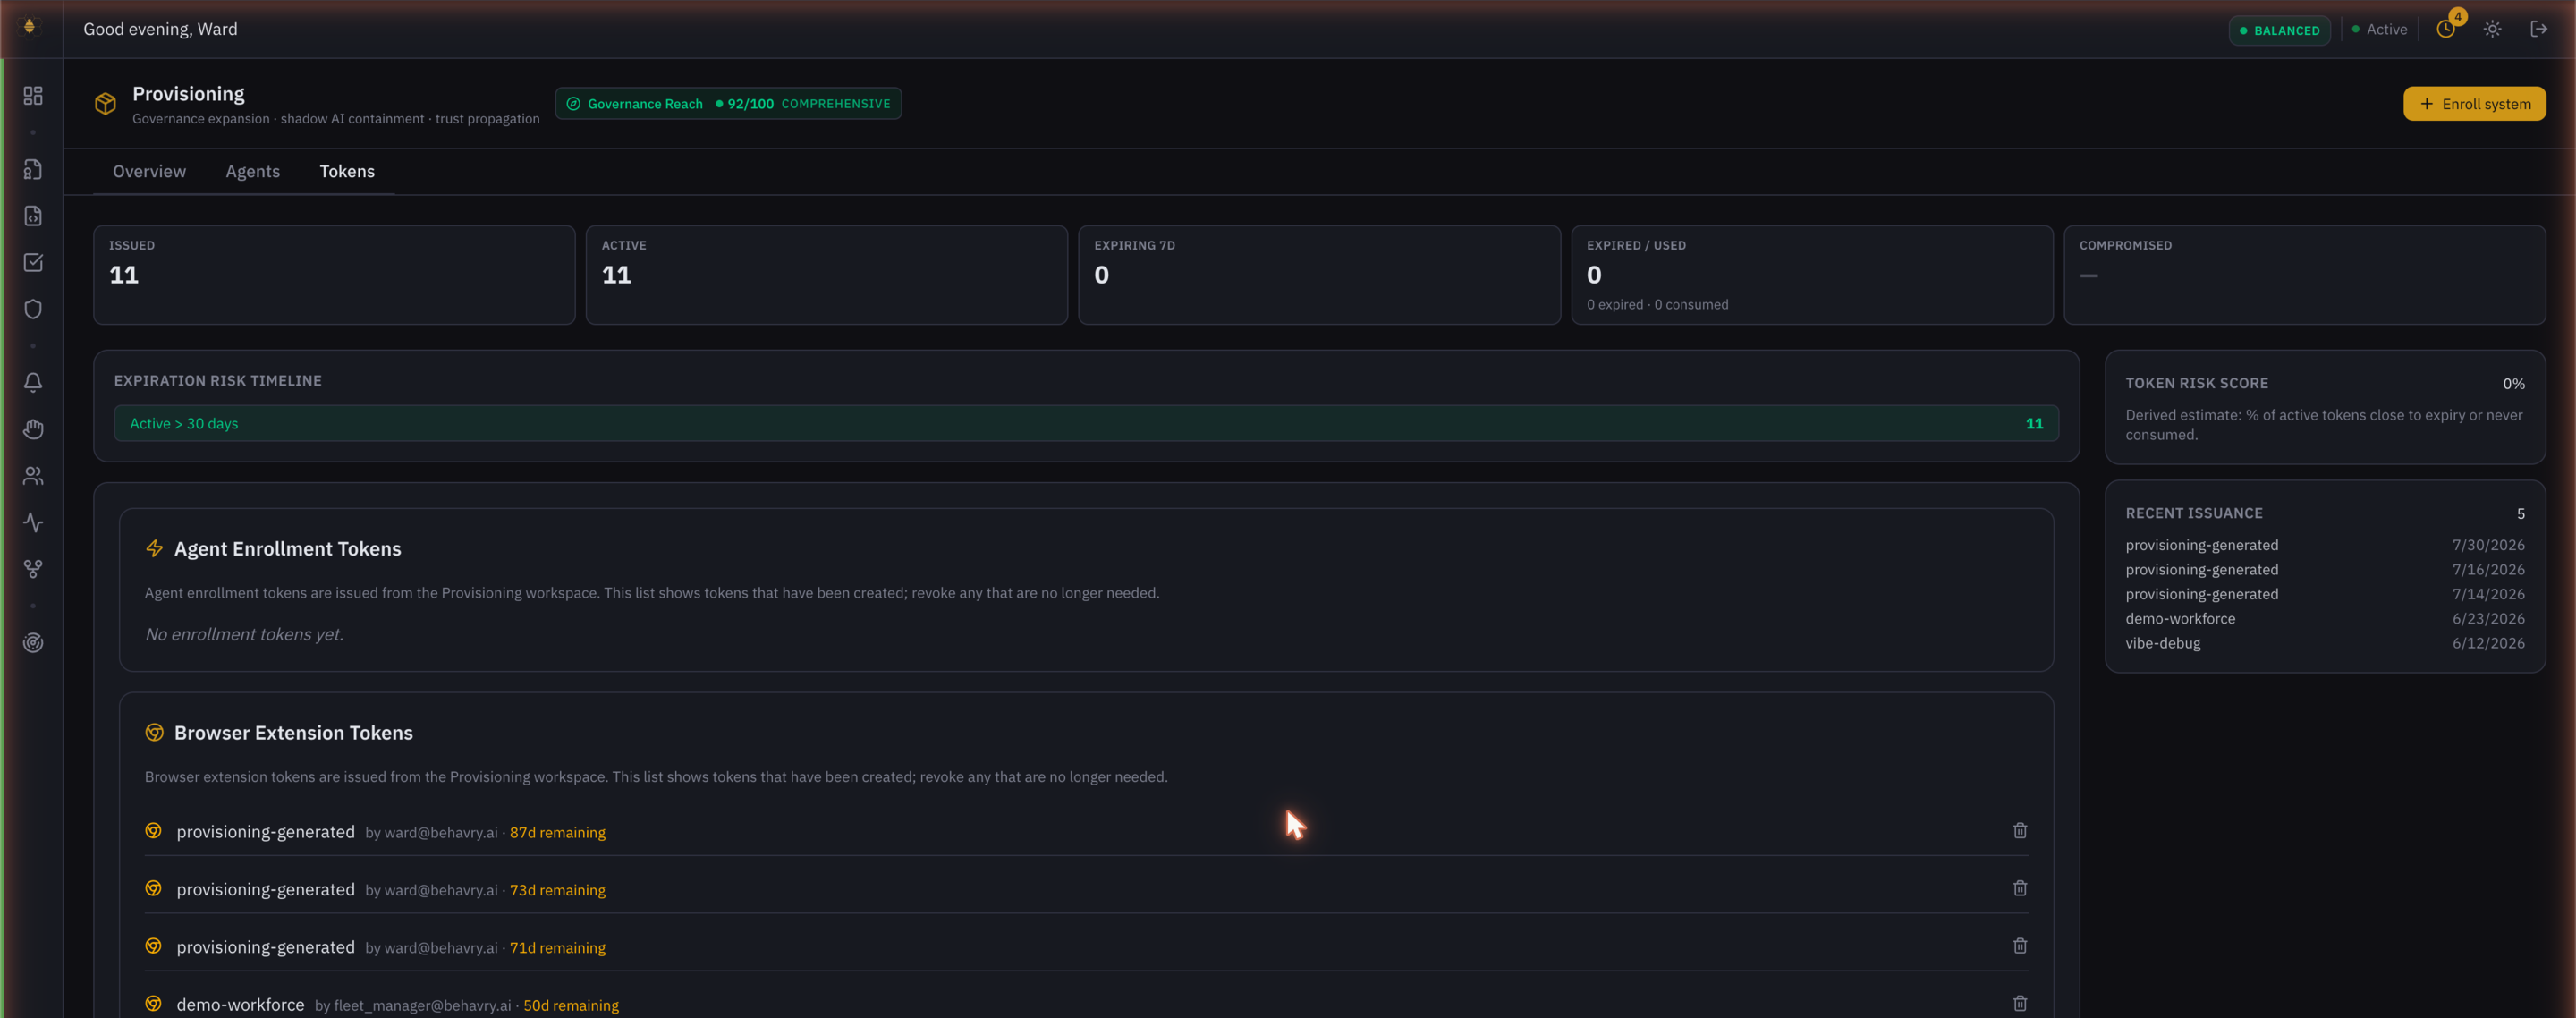Click the 'Good evening, Ward' greeting

pos(160,29)
